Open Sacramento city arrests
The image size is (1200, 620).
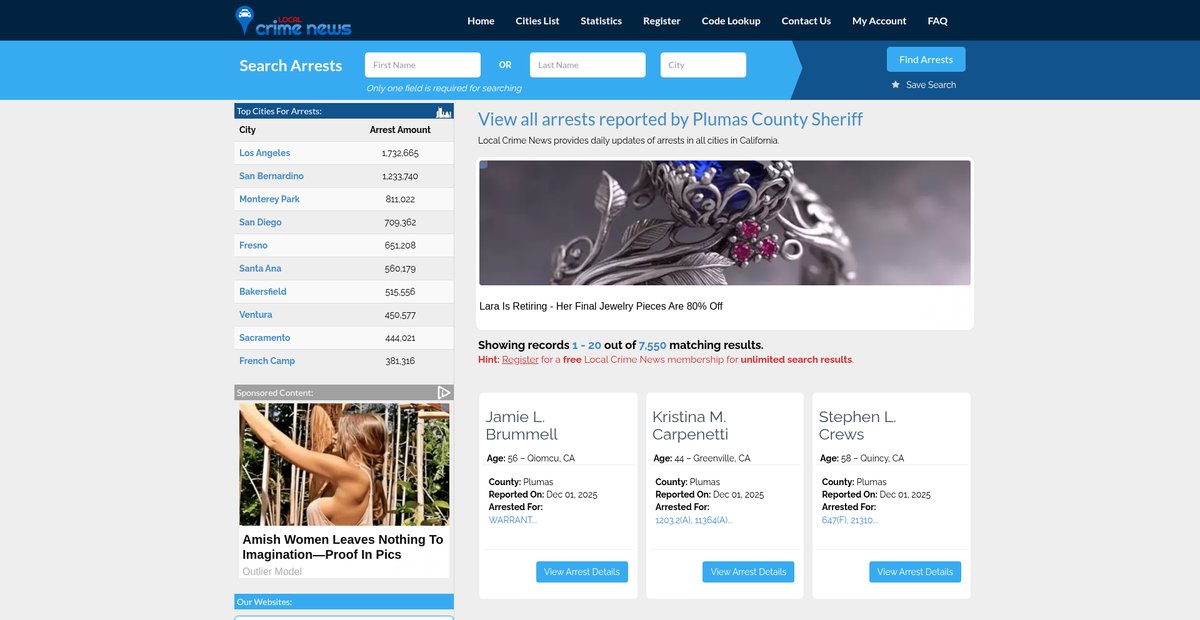265,338
